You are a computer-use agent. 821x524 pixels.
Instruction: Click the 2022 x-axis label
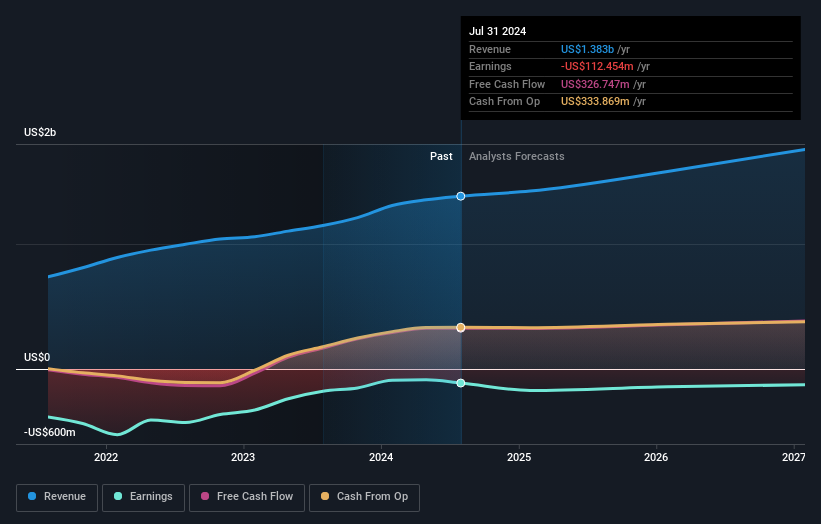[106, 458]
